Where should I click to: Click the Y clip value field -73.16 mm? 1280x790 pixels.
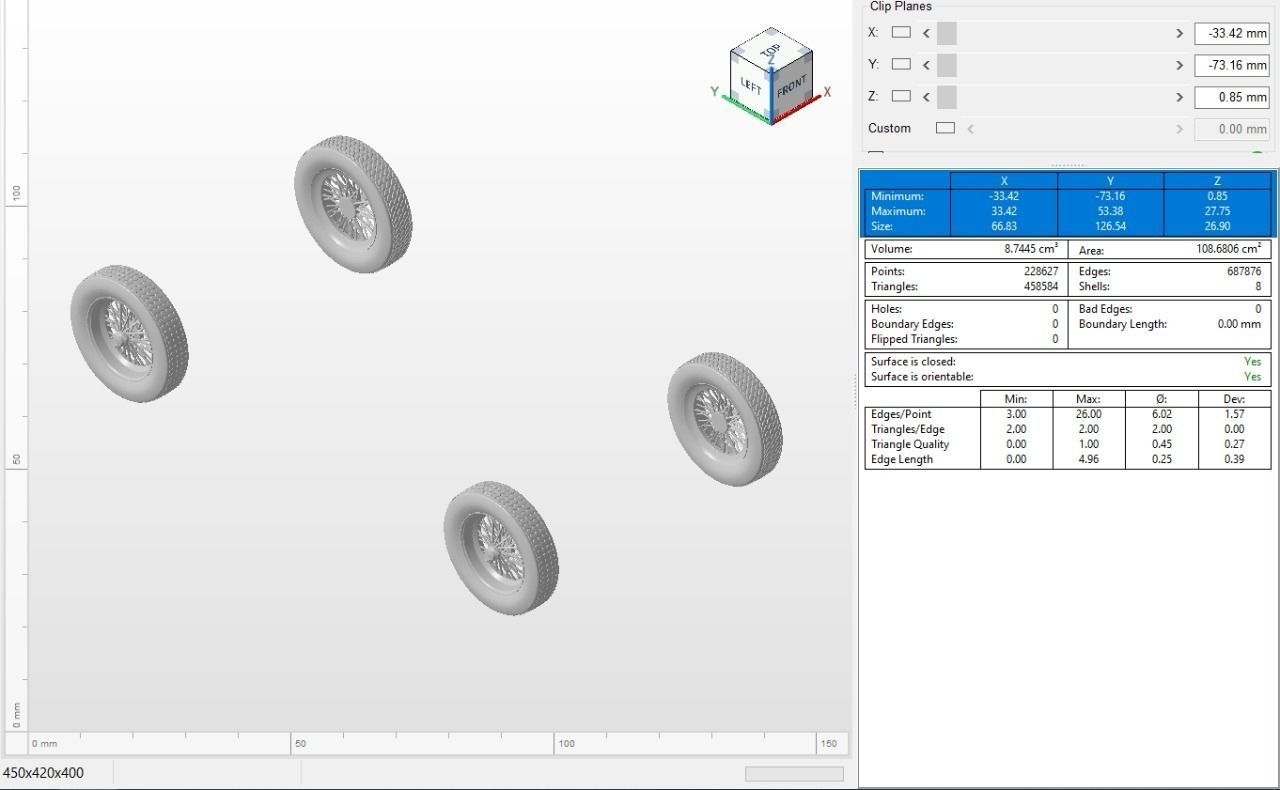(1232, 65)
